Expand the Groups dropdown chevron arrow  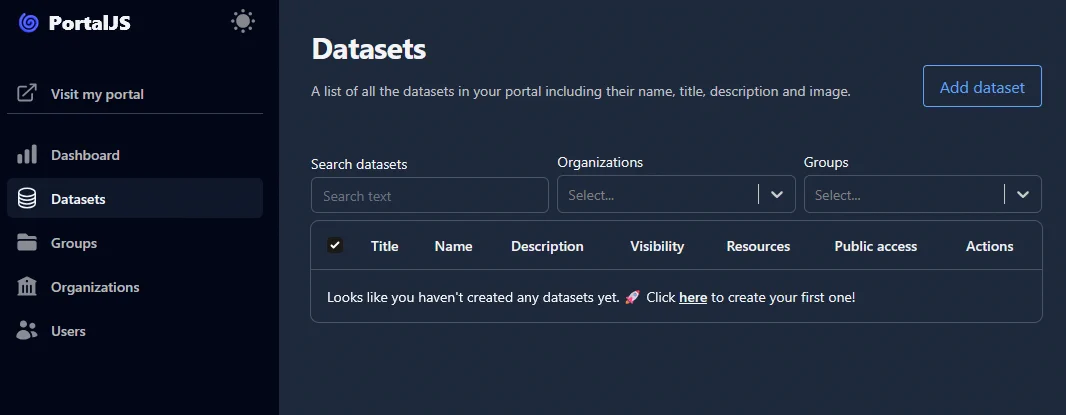1023,195
